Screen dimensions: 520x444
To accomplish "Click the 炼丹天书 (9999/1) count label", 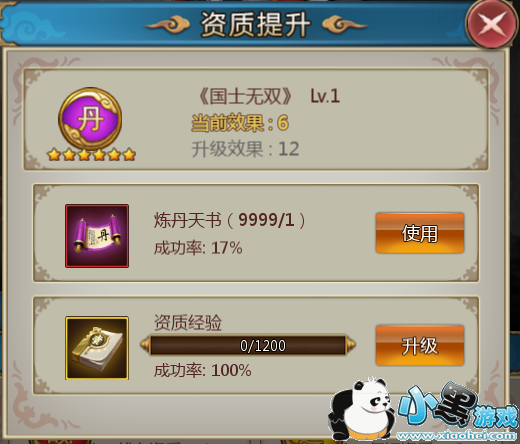I will [230, 220].
